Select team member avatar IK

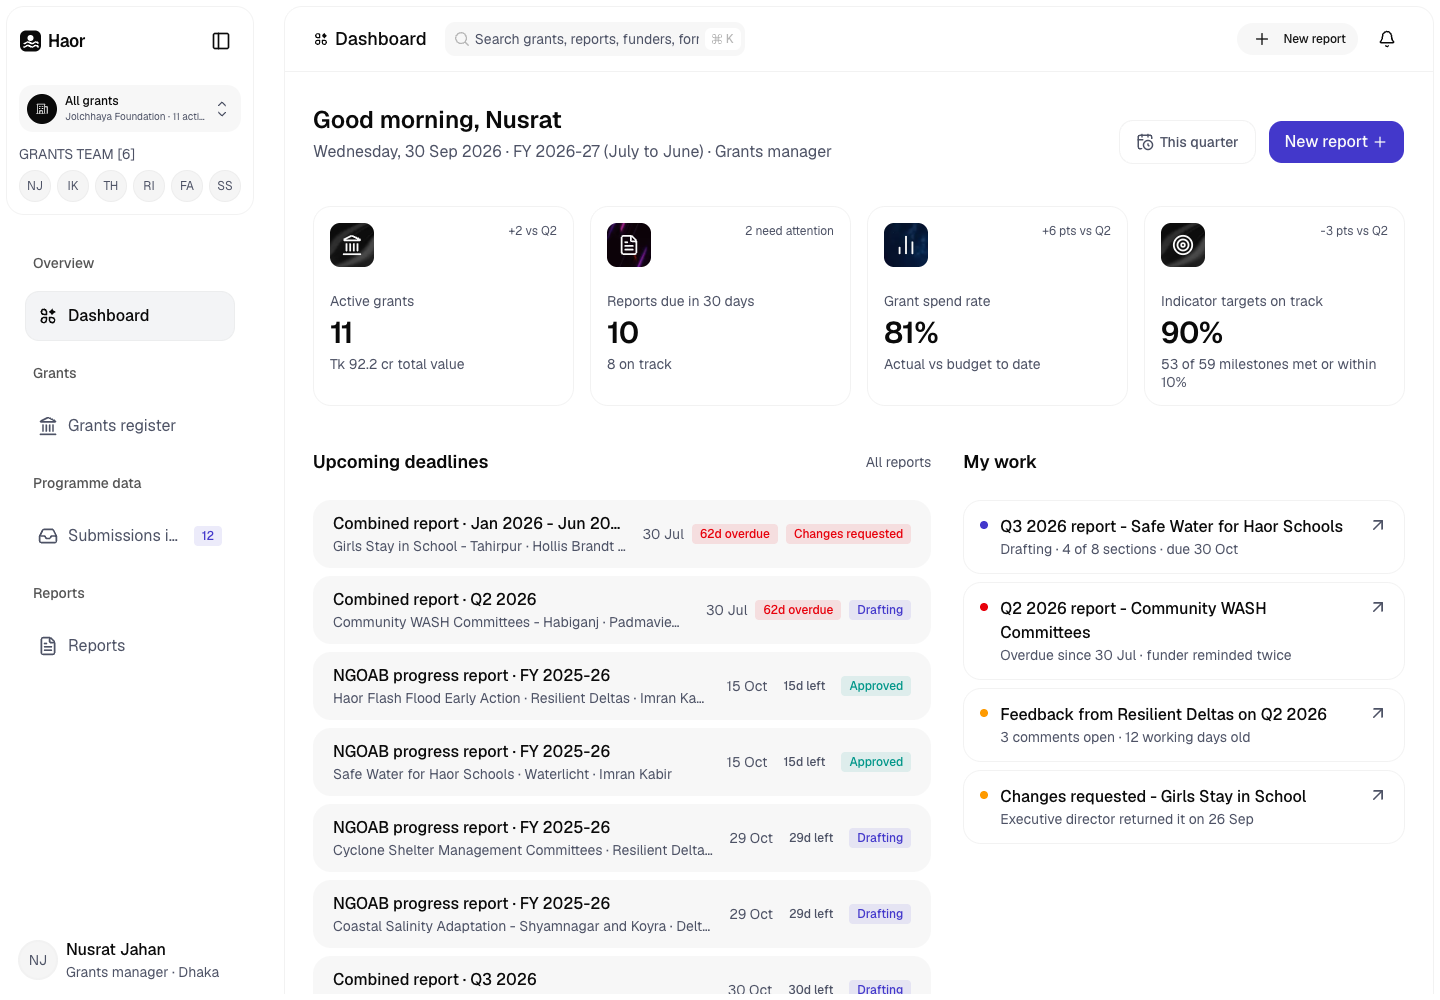(x=73, y=186)
